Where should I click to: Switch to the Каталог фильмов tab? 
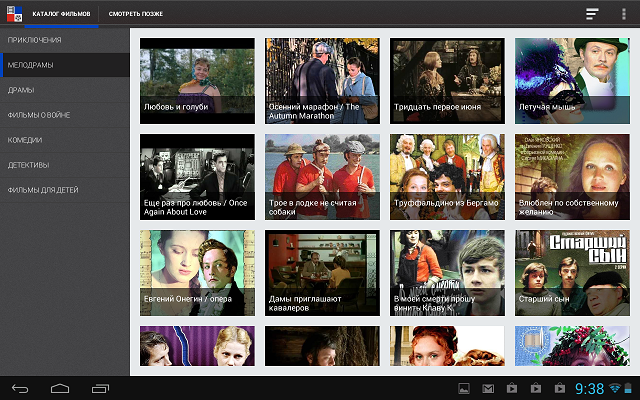tap(62, 14)
